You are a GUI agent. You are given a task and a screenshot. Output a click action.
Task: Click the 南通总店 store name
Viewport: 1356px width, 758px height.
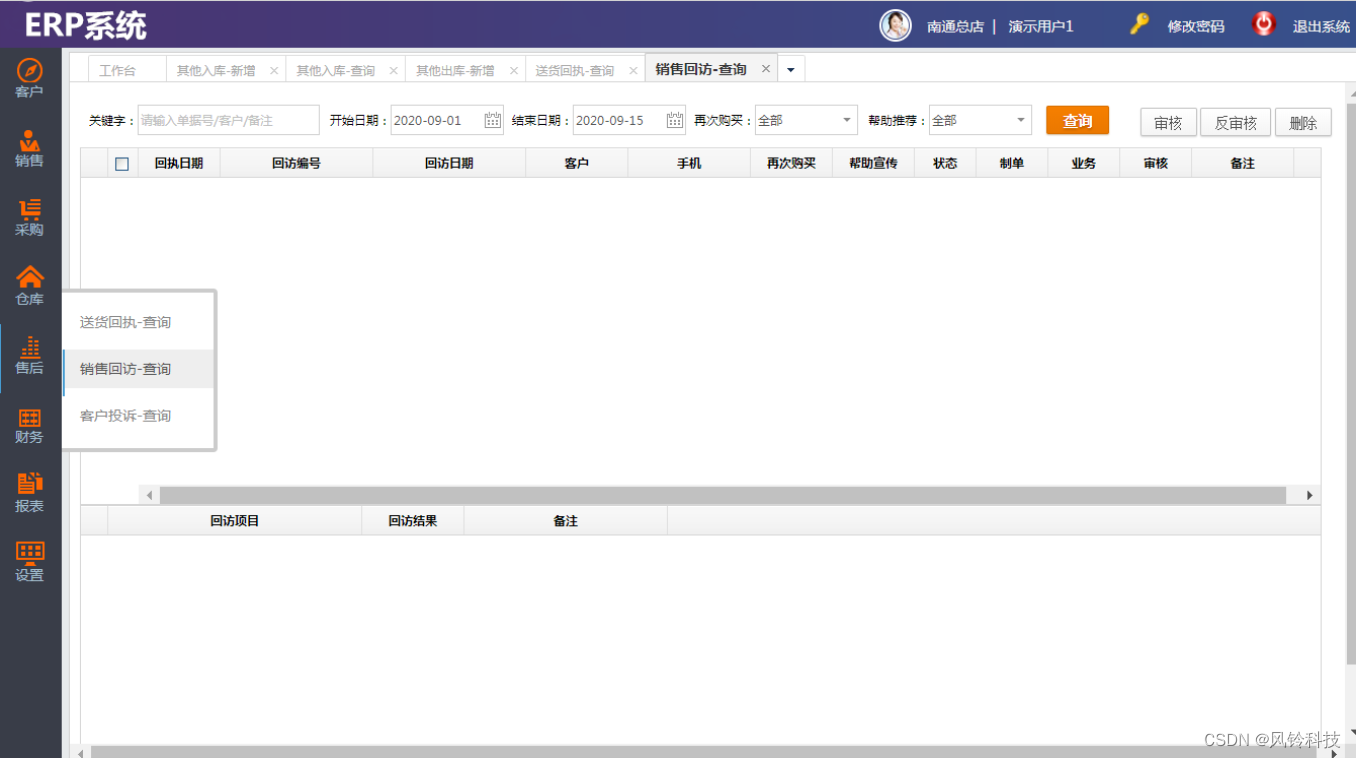pos(955,26)
